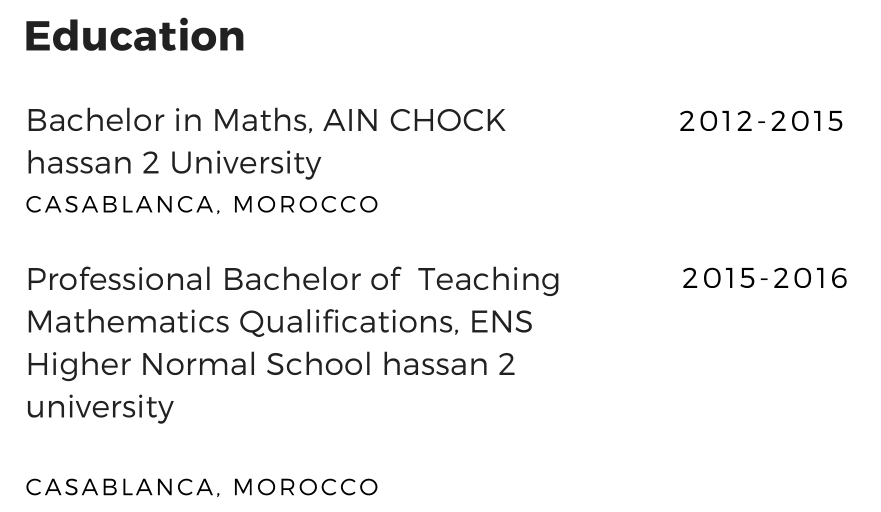Click "MOROCCO" in the bottom location line
The image size is (881, 512).
coord(306,488)
